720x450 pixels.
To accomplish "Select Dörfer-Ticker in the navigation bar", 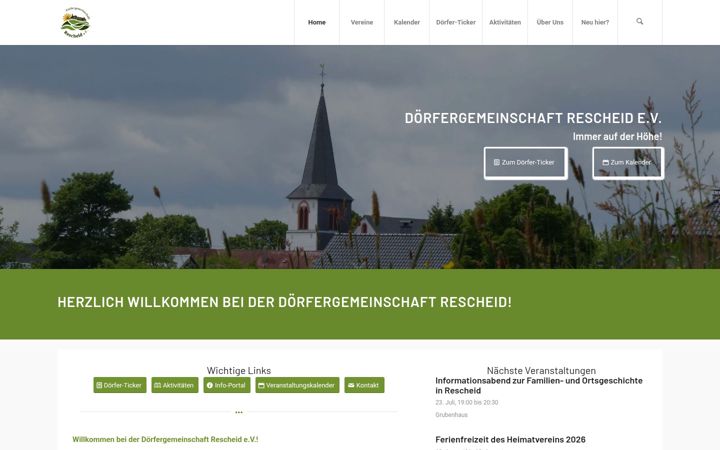I will (x=456, y=22).
